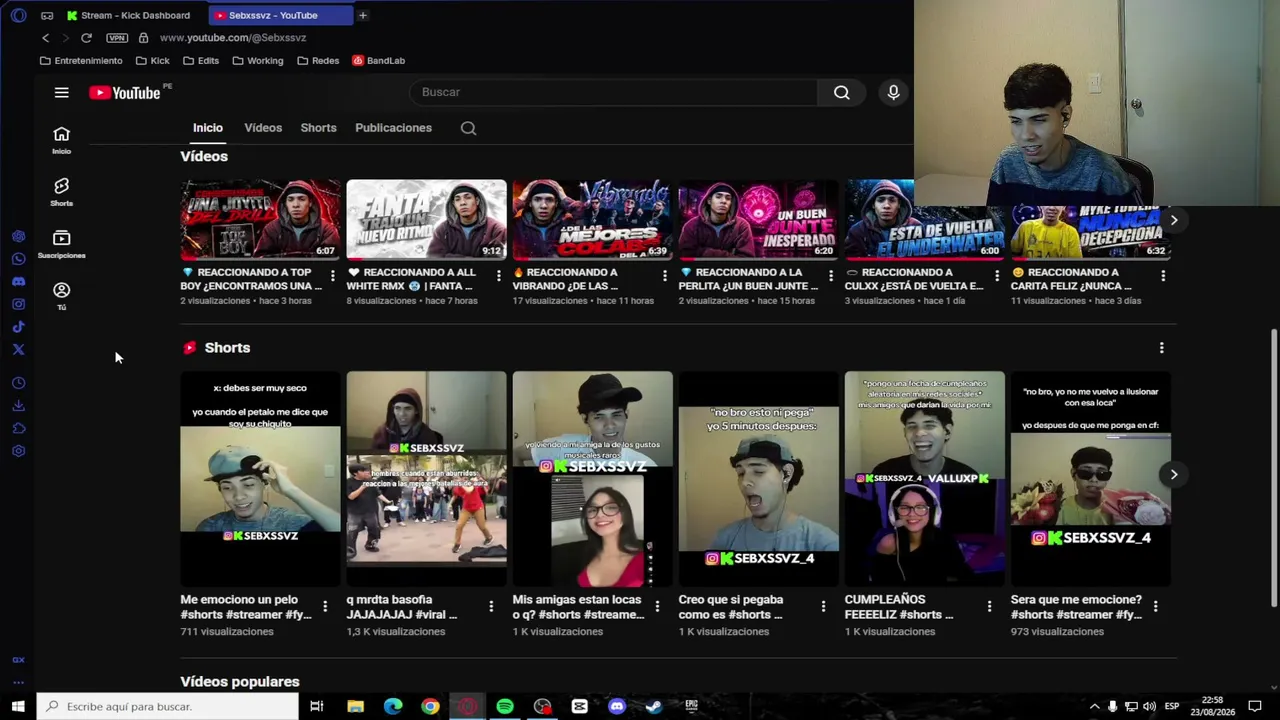The image size is (1280, 720).
Task: Open TikTok in Opera sidebar
Action: pos(18,327)
